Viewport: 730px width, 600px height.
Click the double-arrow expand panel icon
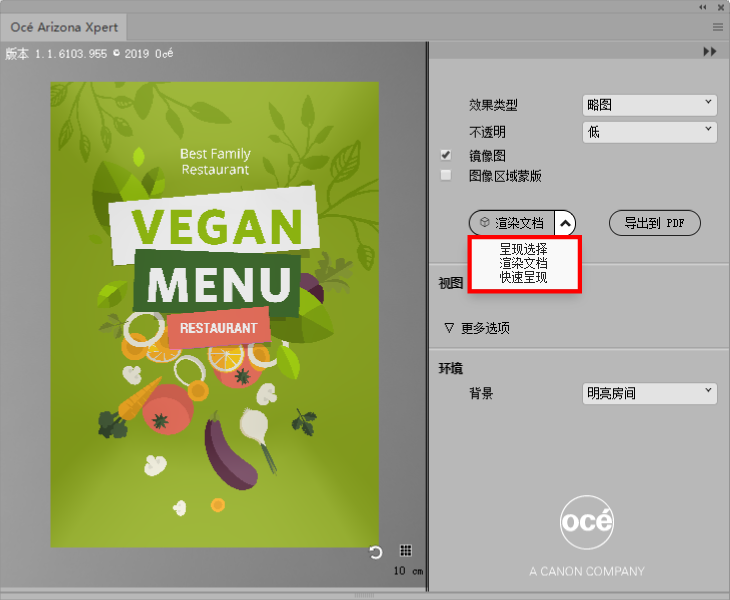[710, 51]
